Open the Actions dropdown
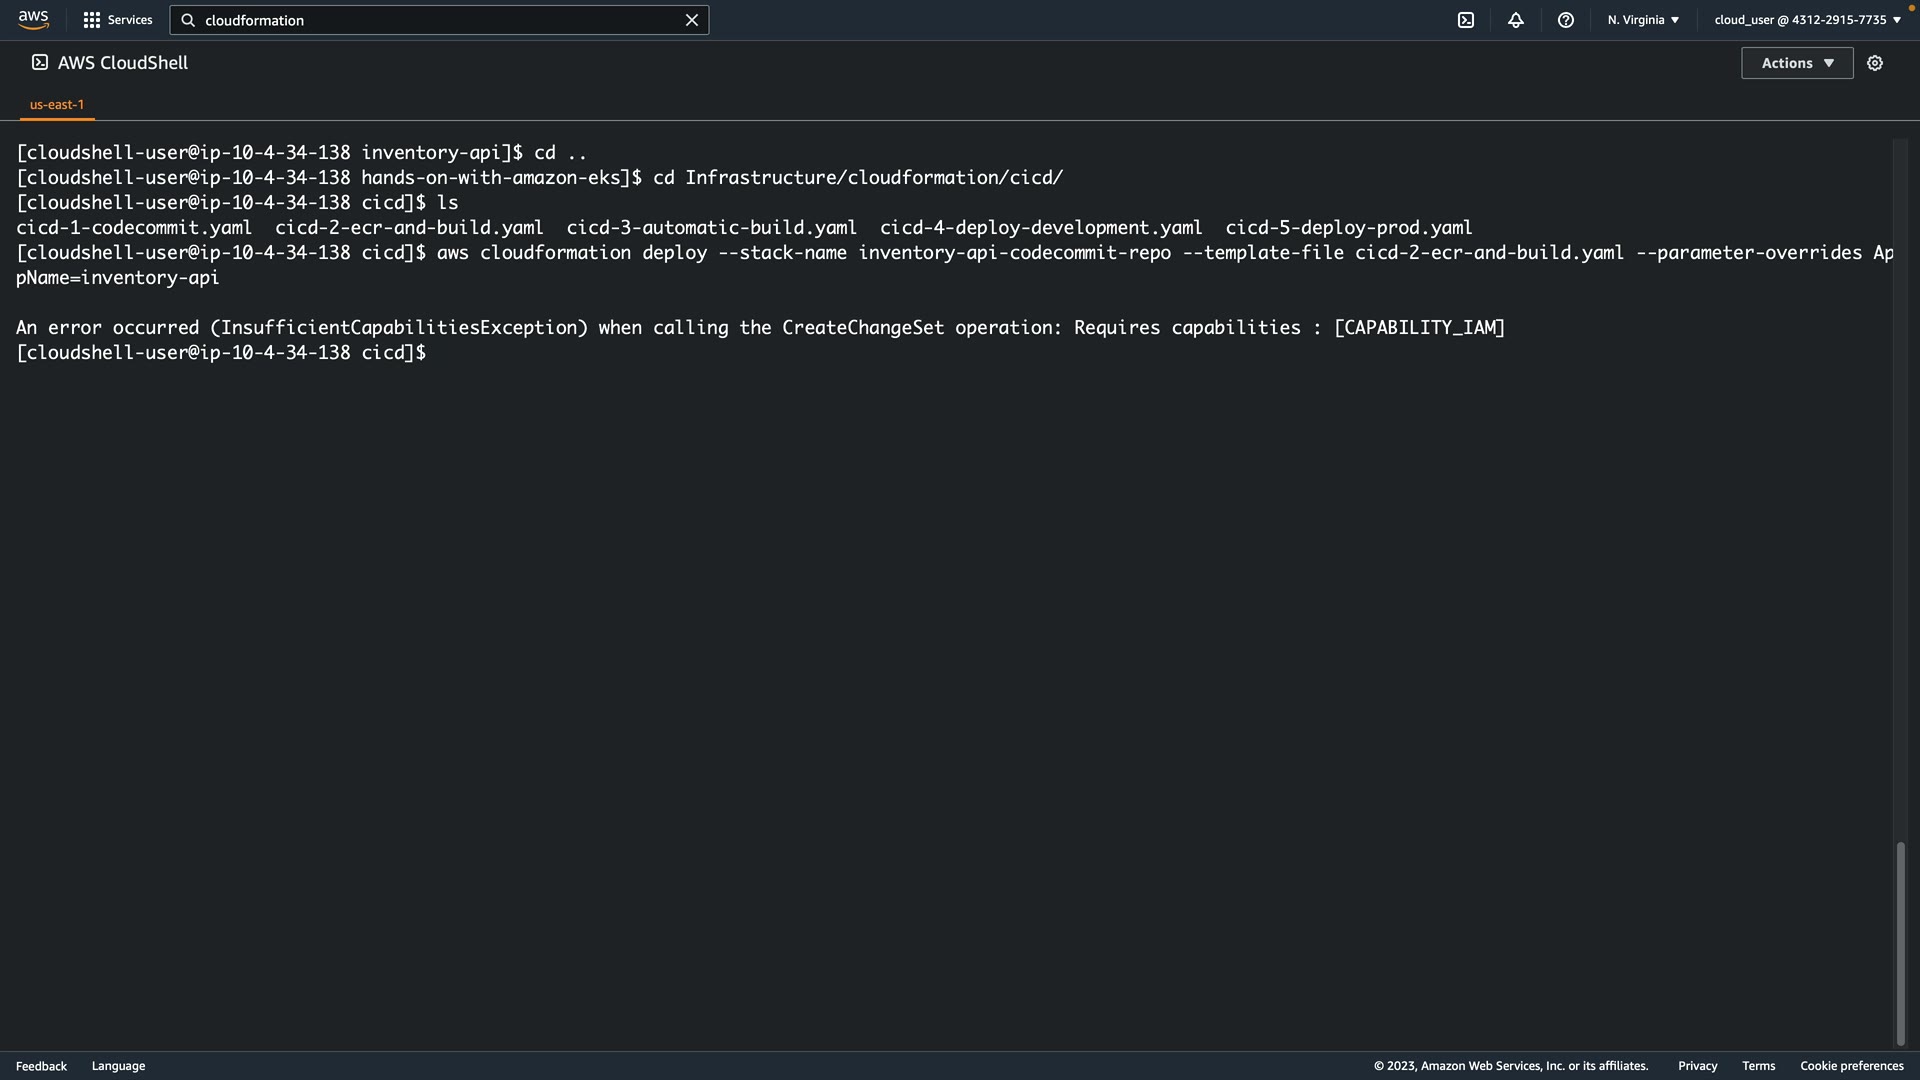 coord(1797,63)
